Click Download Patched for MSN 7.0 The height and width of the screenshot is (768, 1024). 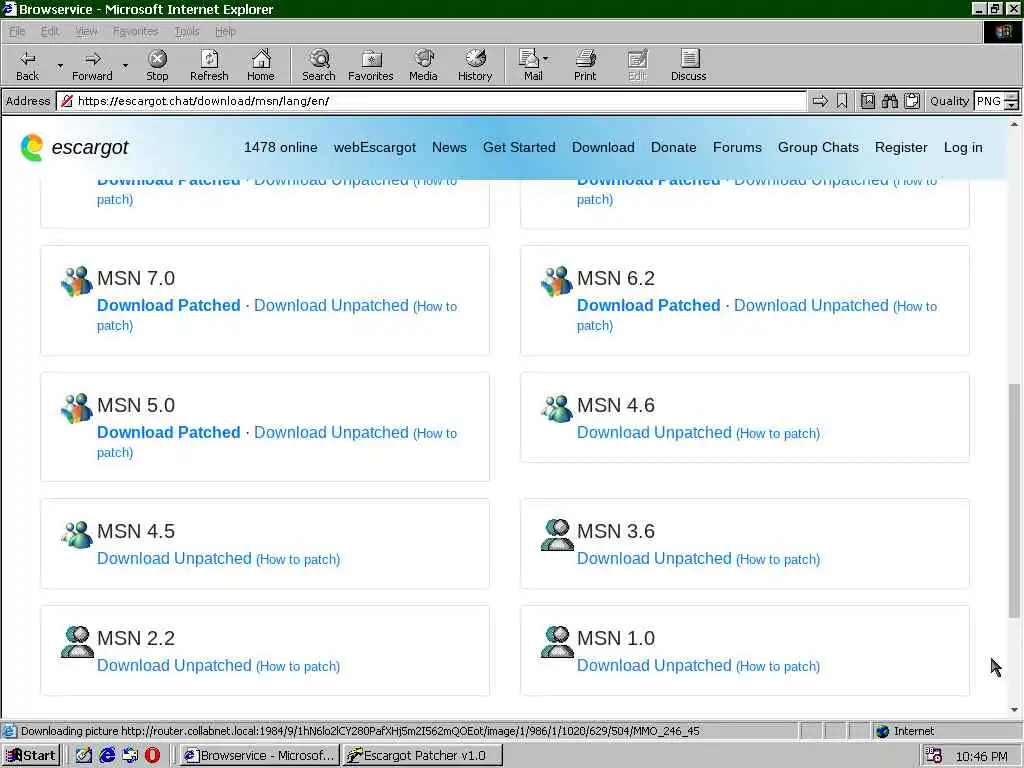(168, 306)
